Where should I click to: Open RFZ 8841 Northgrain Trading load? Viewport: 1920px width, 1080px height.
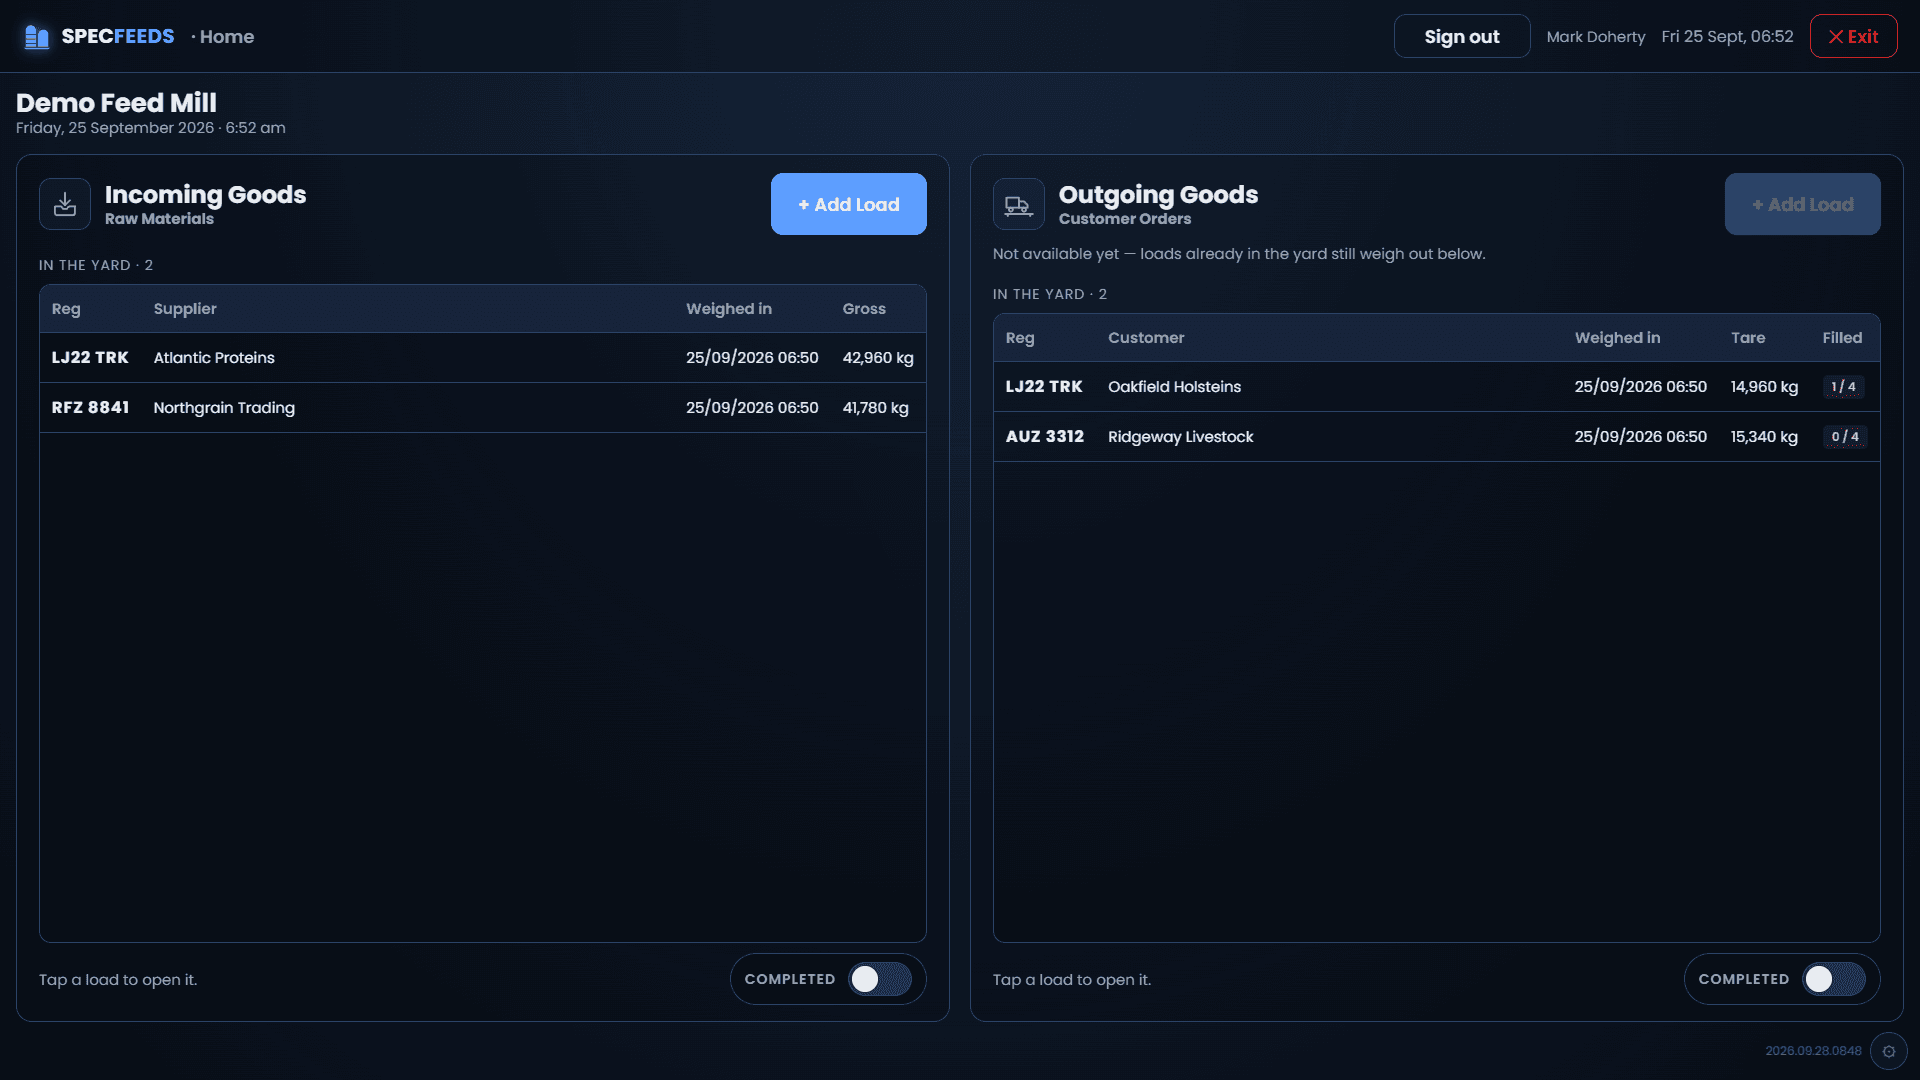click(x=482, y=408)
